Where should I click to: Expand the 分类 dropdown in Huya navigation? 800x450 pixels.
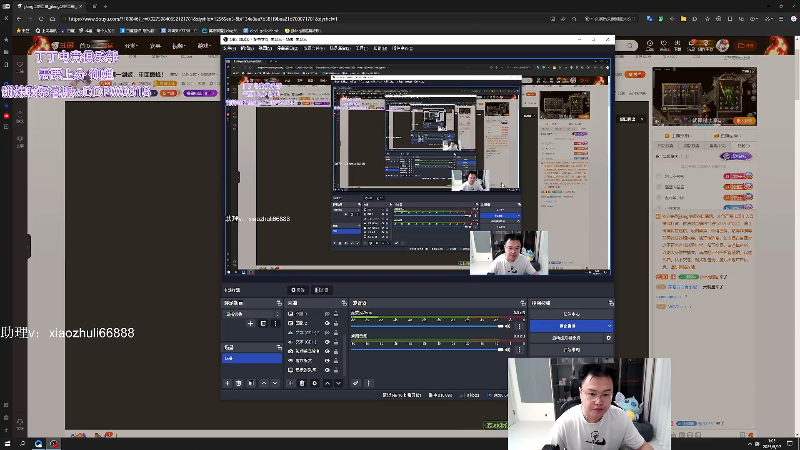131,46
